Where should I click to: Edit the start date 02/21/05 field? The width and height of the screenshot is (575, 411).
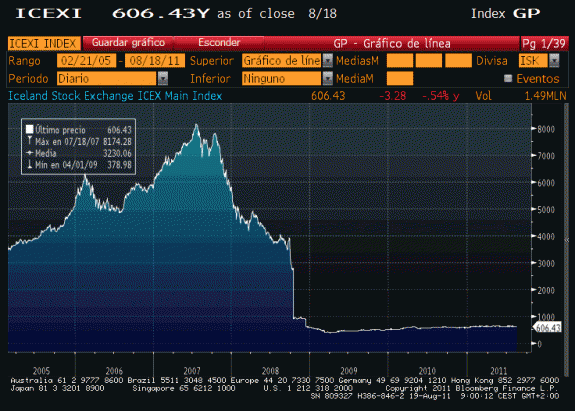[x=86, y=60]
